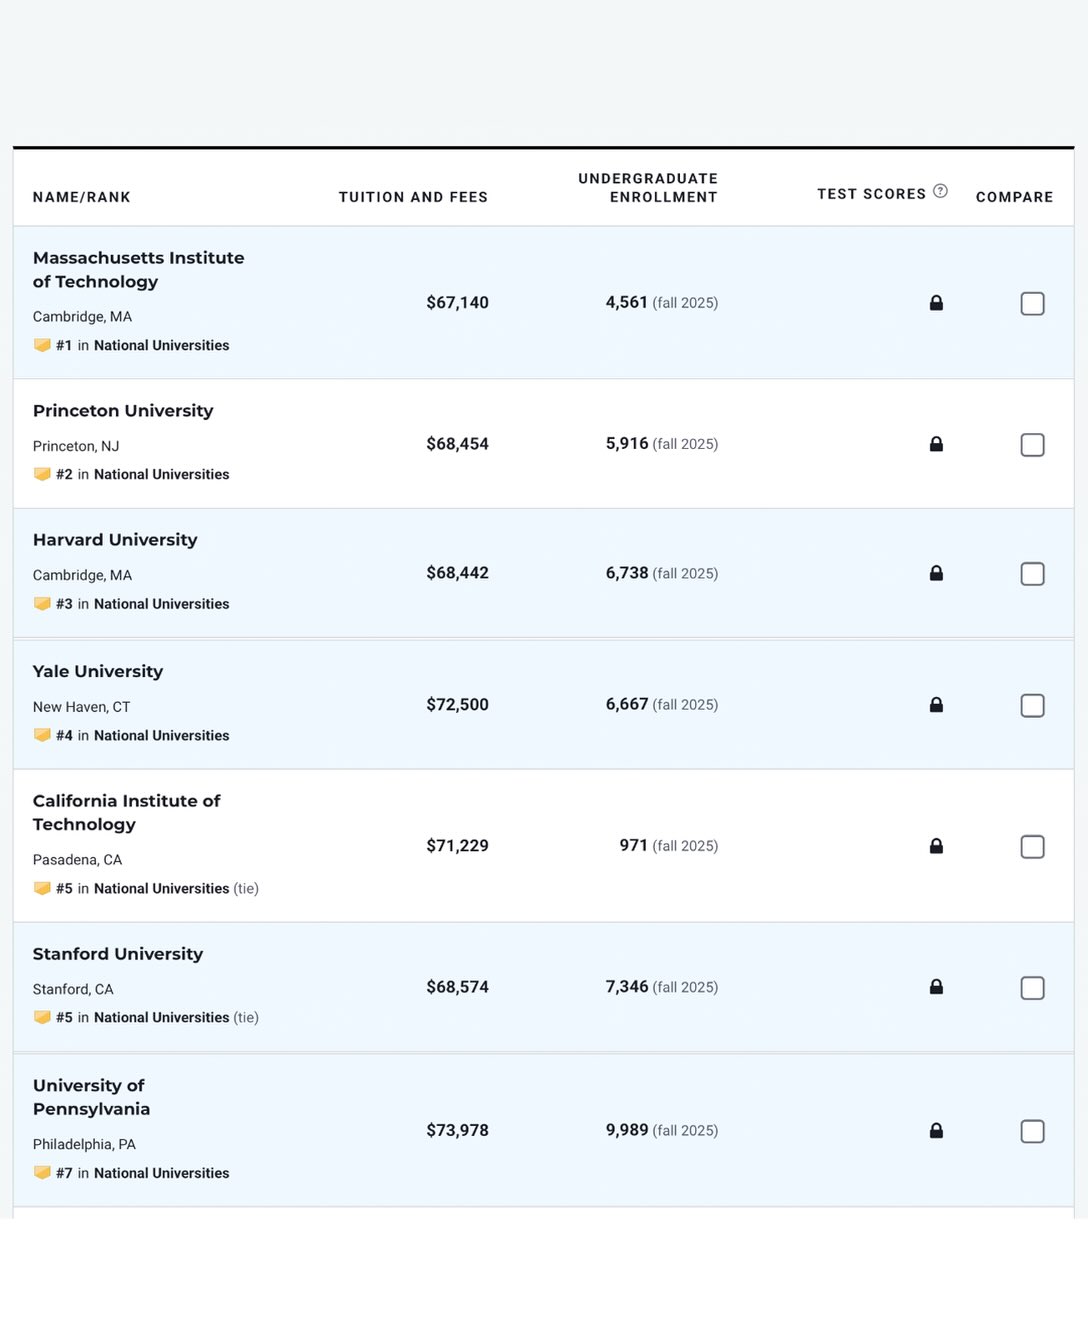Open the Yale University profile link

(98, 672)
